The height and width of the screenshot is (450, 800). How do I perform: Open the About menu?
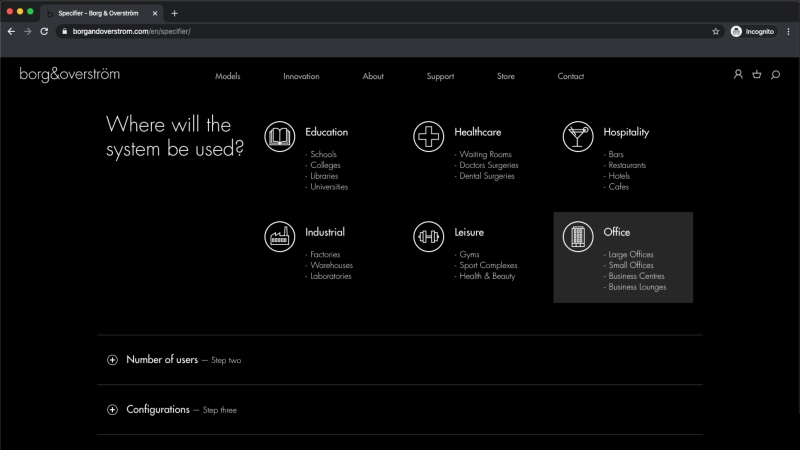point(373,76)
